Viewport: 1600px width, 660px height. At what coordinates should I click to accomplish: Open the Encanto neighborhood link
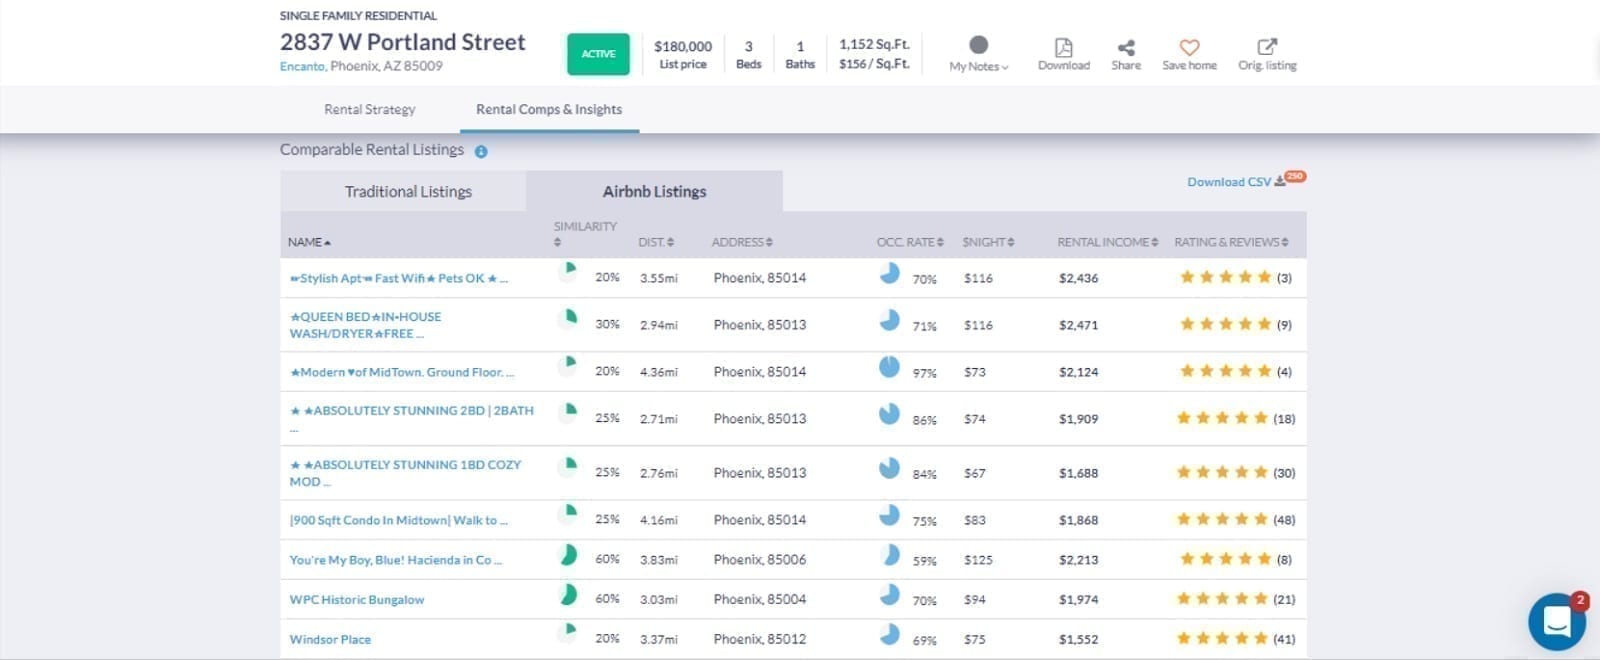[x=302, y=66]
